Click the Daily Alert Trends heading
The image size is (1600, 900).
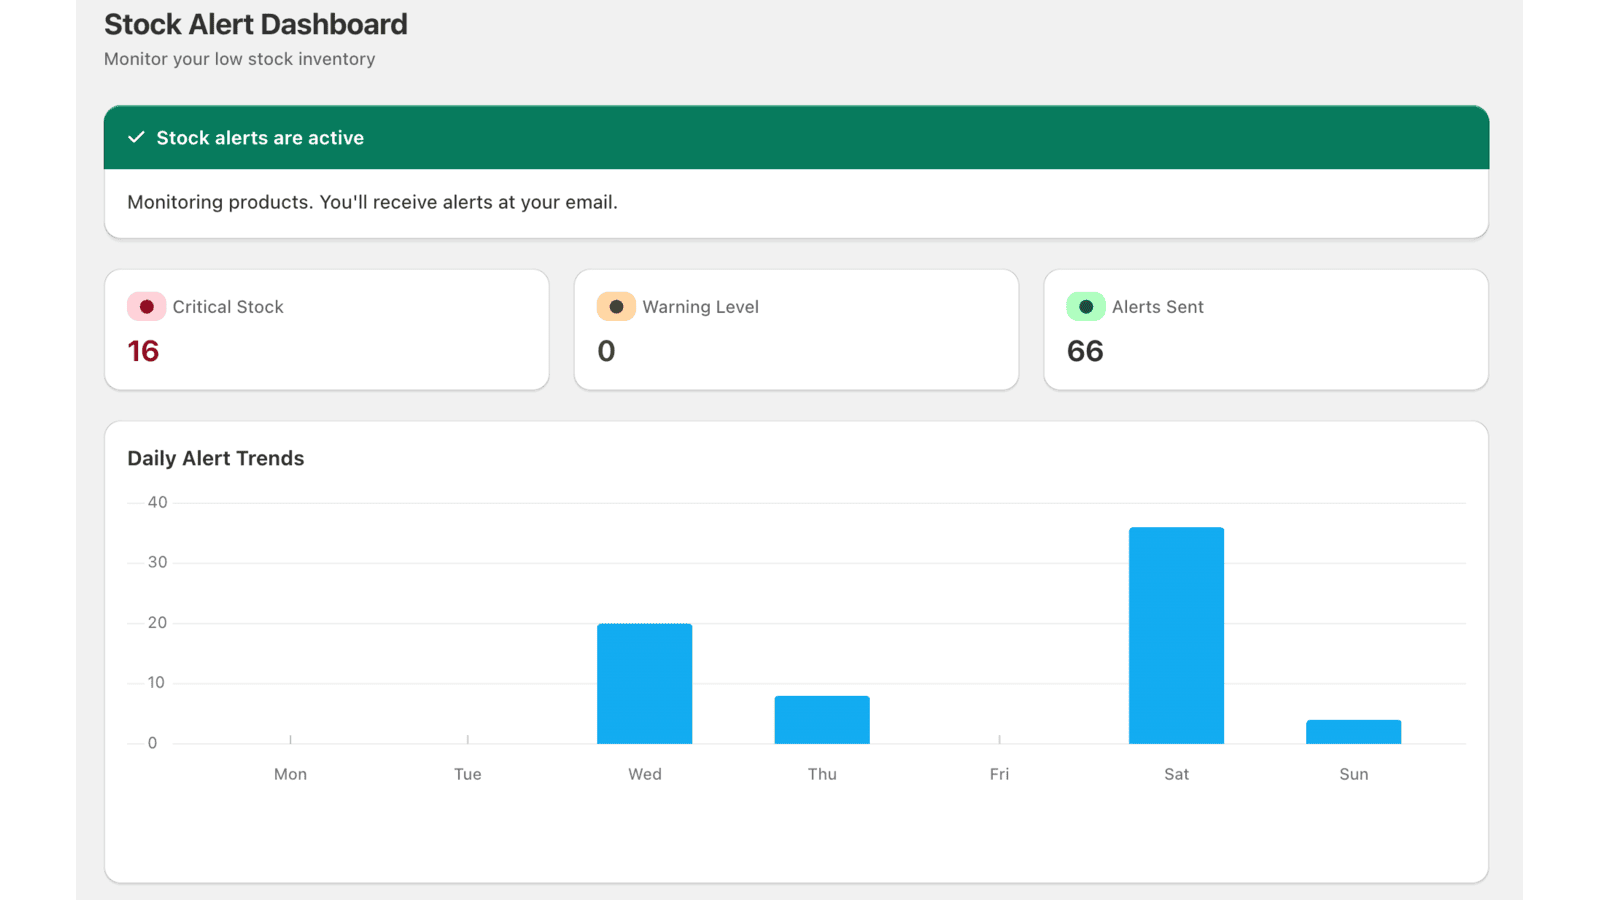point(215,458)
